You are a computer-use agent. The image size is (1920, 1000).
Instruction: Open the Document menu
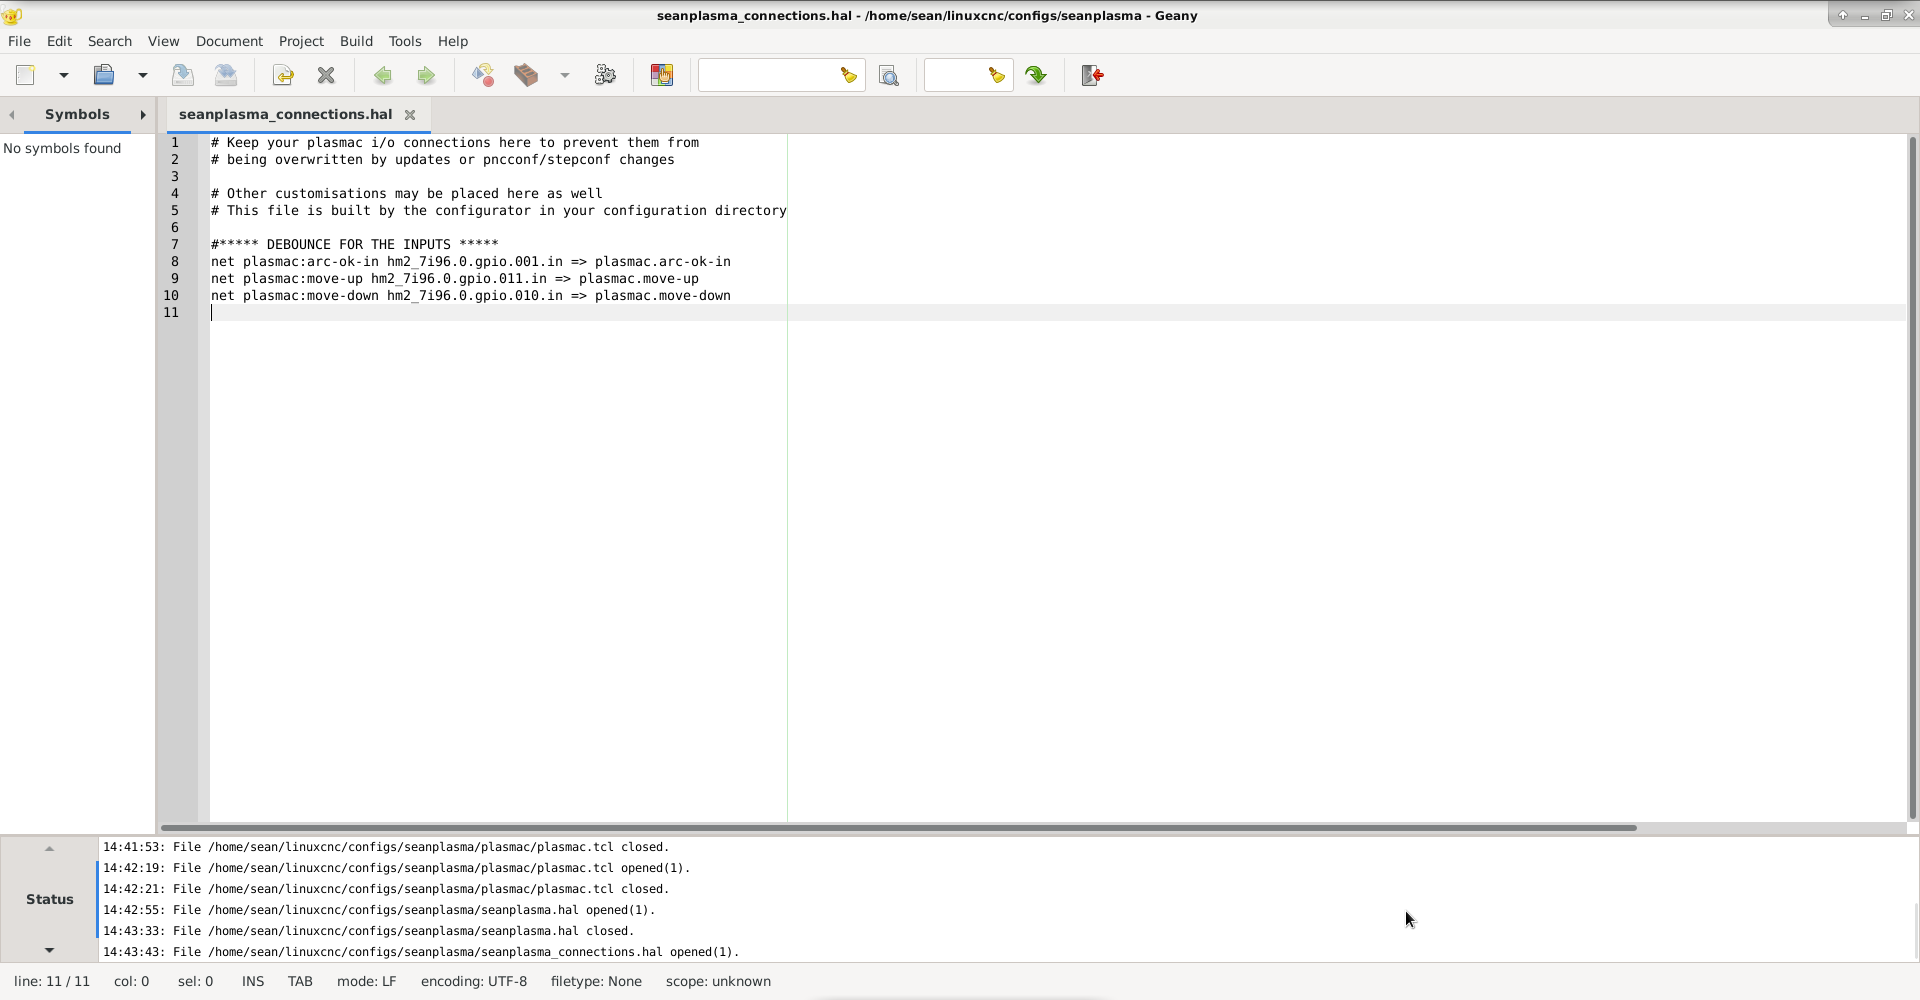point(229,41)
